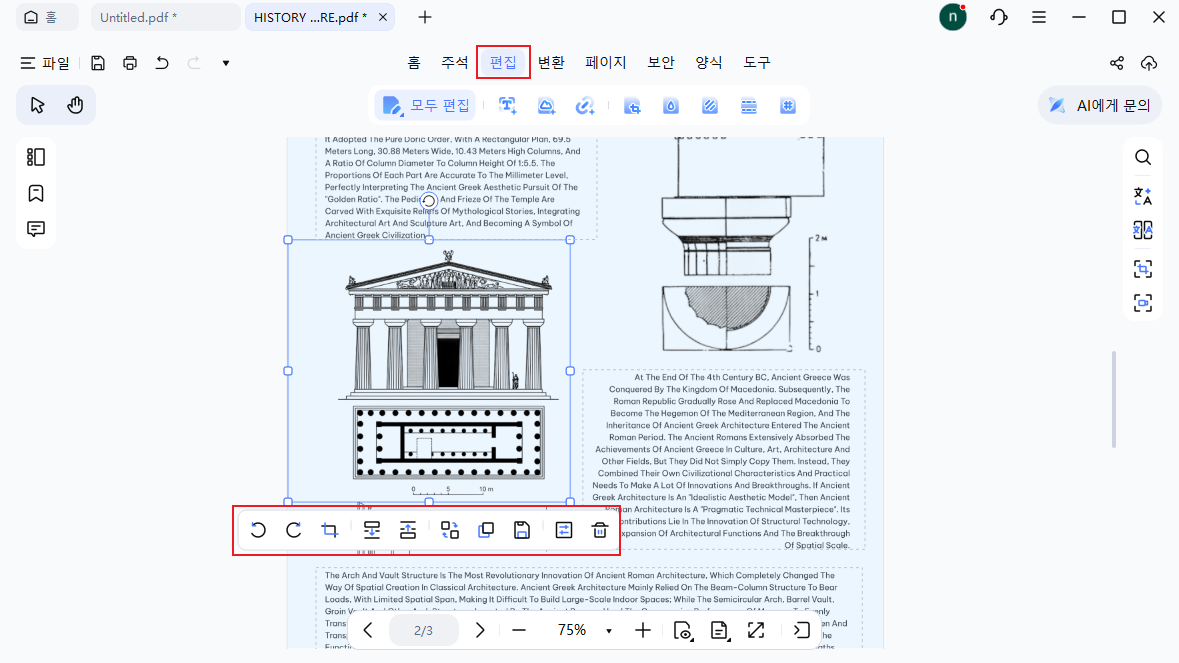This screenshot has height=663, width=1179.
Task: Rotate image clockwise in floating toolbar
Action: [294, 530]
